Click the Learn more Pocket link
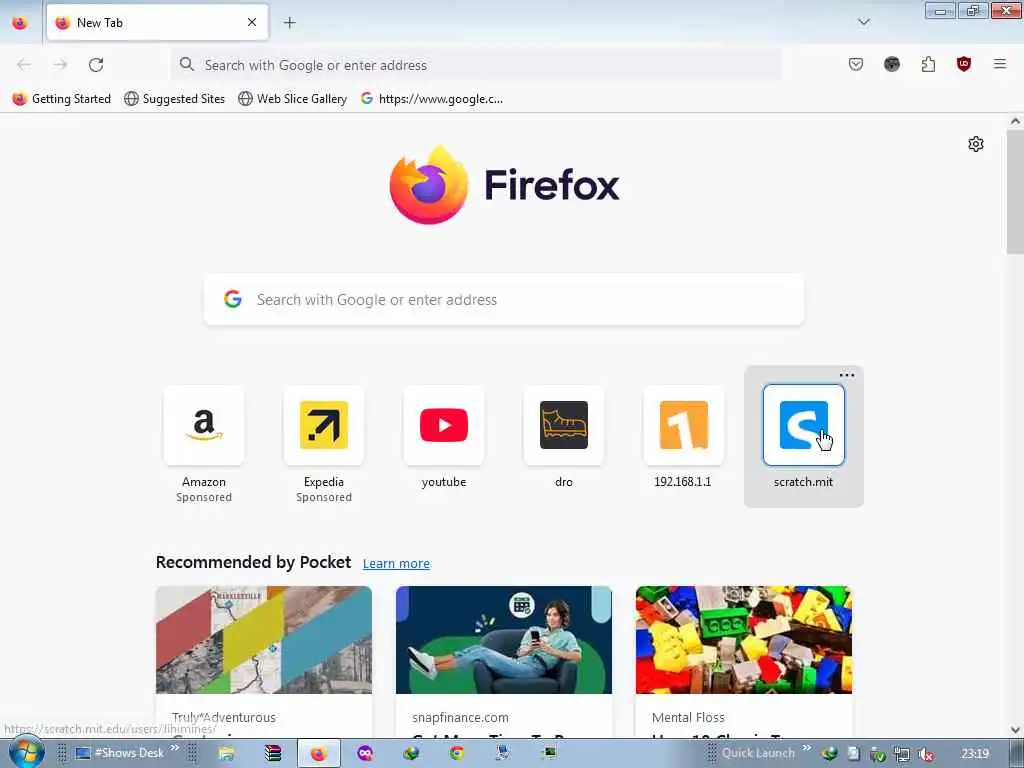 click(396, 563)
